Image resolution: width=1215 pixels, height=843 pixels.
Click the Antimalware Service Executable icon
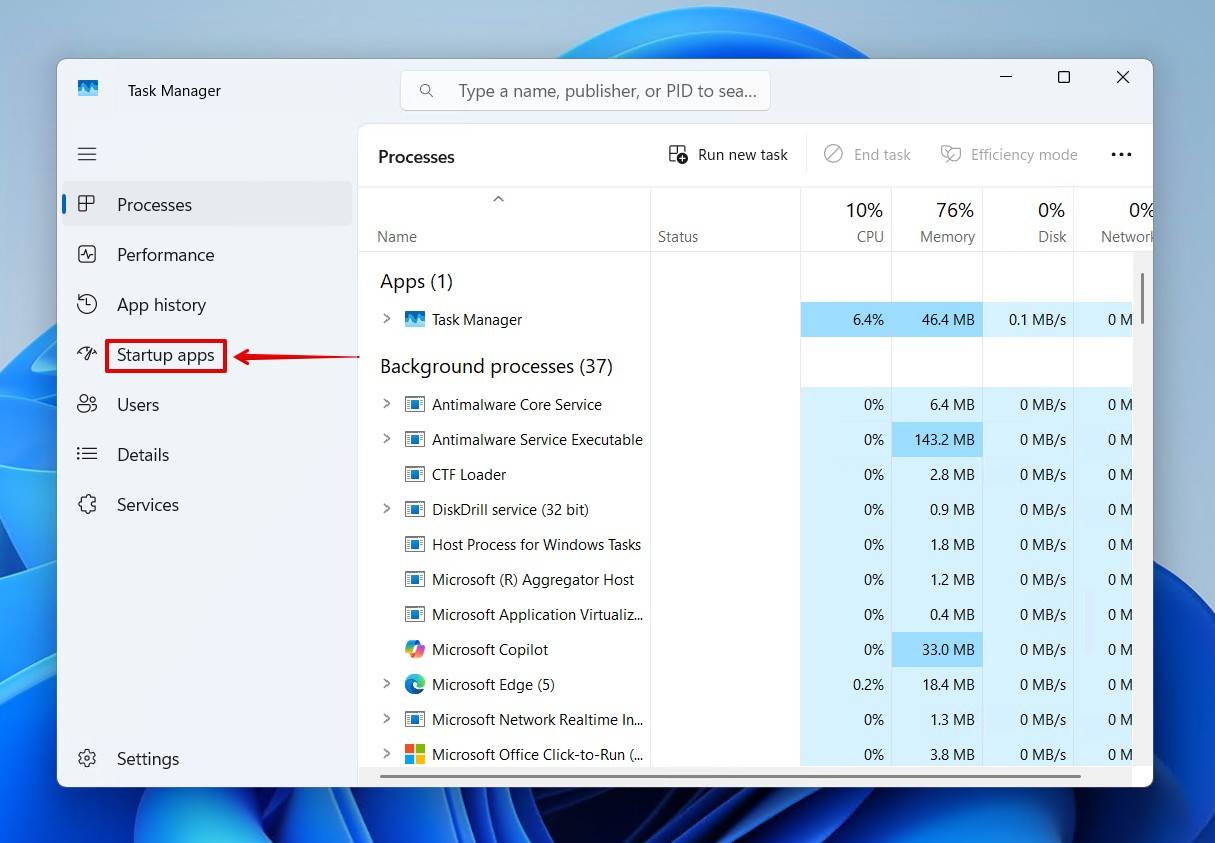tap(415, 439)
